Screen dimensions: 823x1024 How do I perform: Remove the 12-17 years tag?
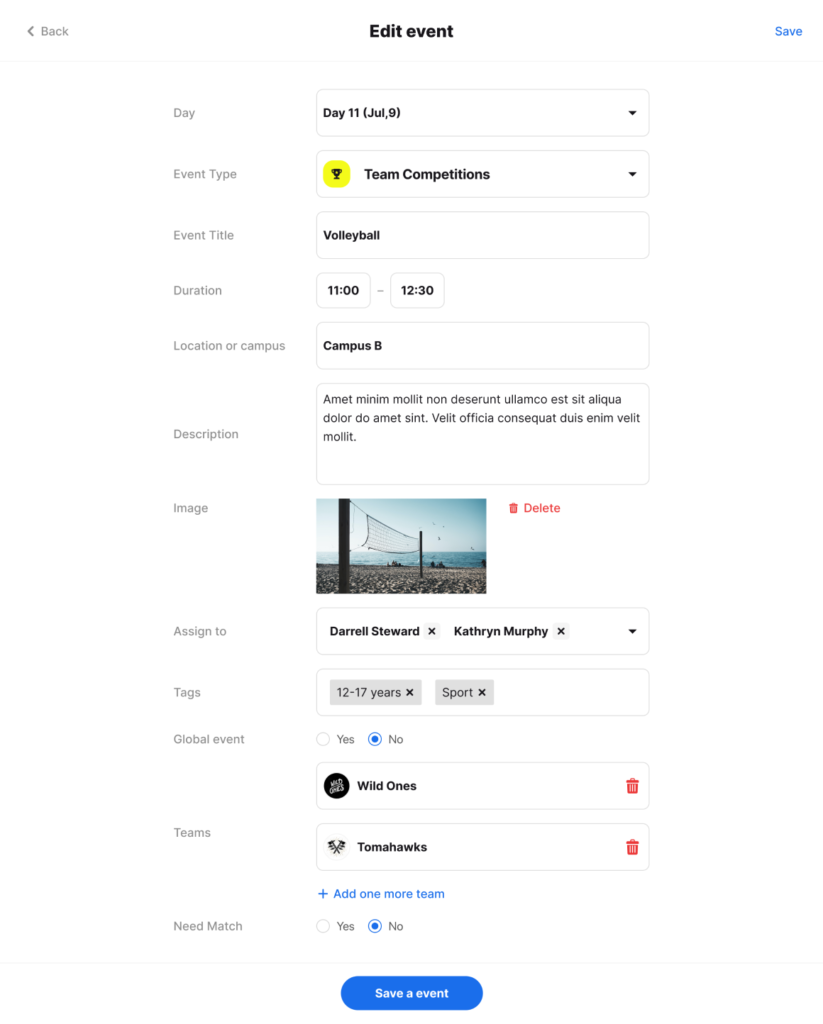[410, 692]
